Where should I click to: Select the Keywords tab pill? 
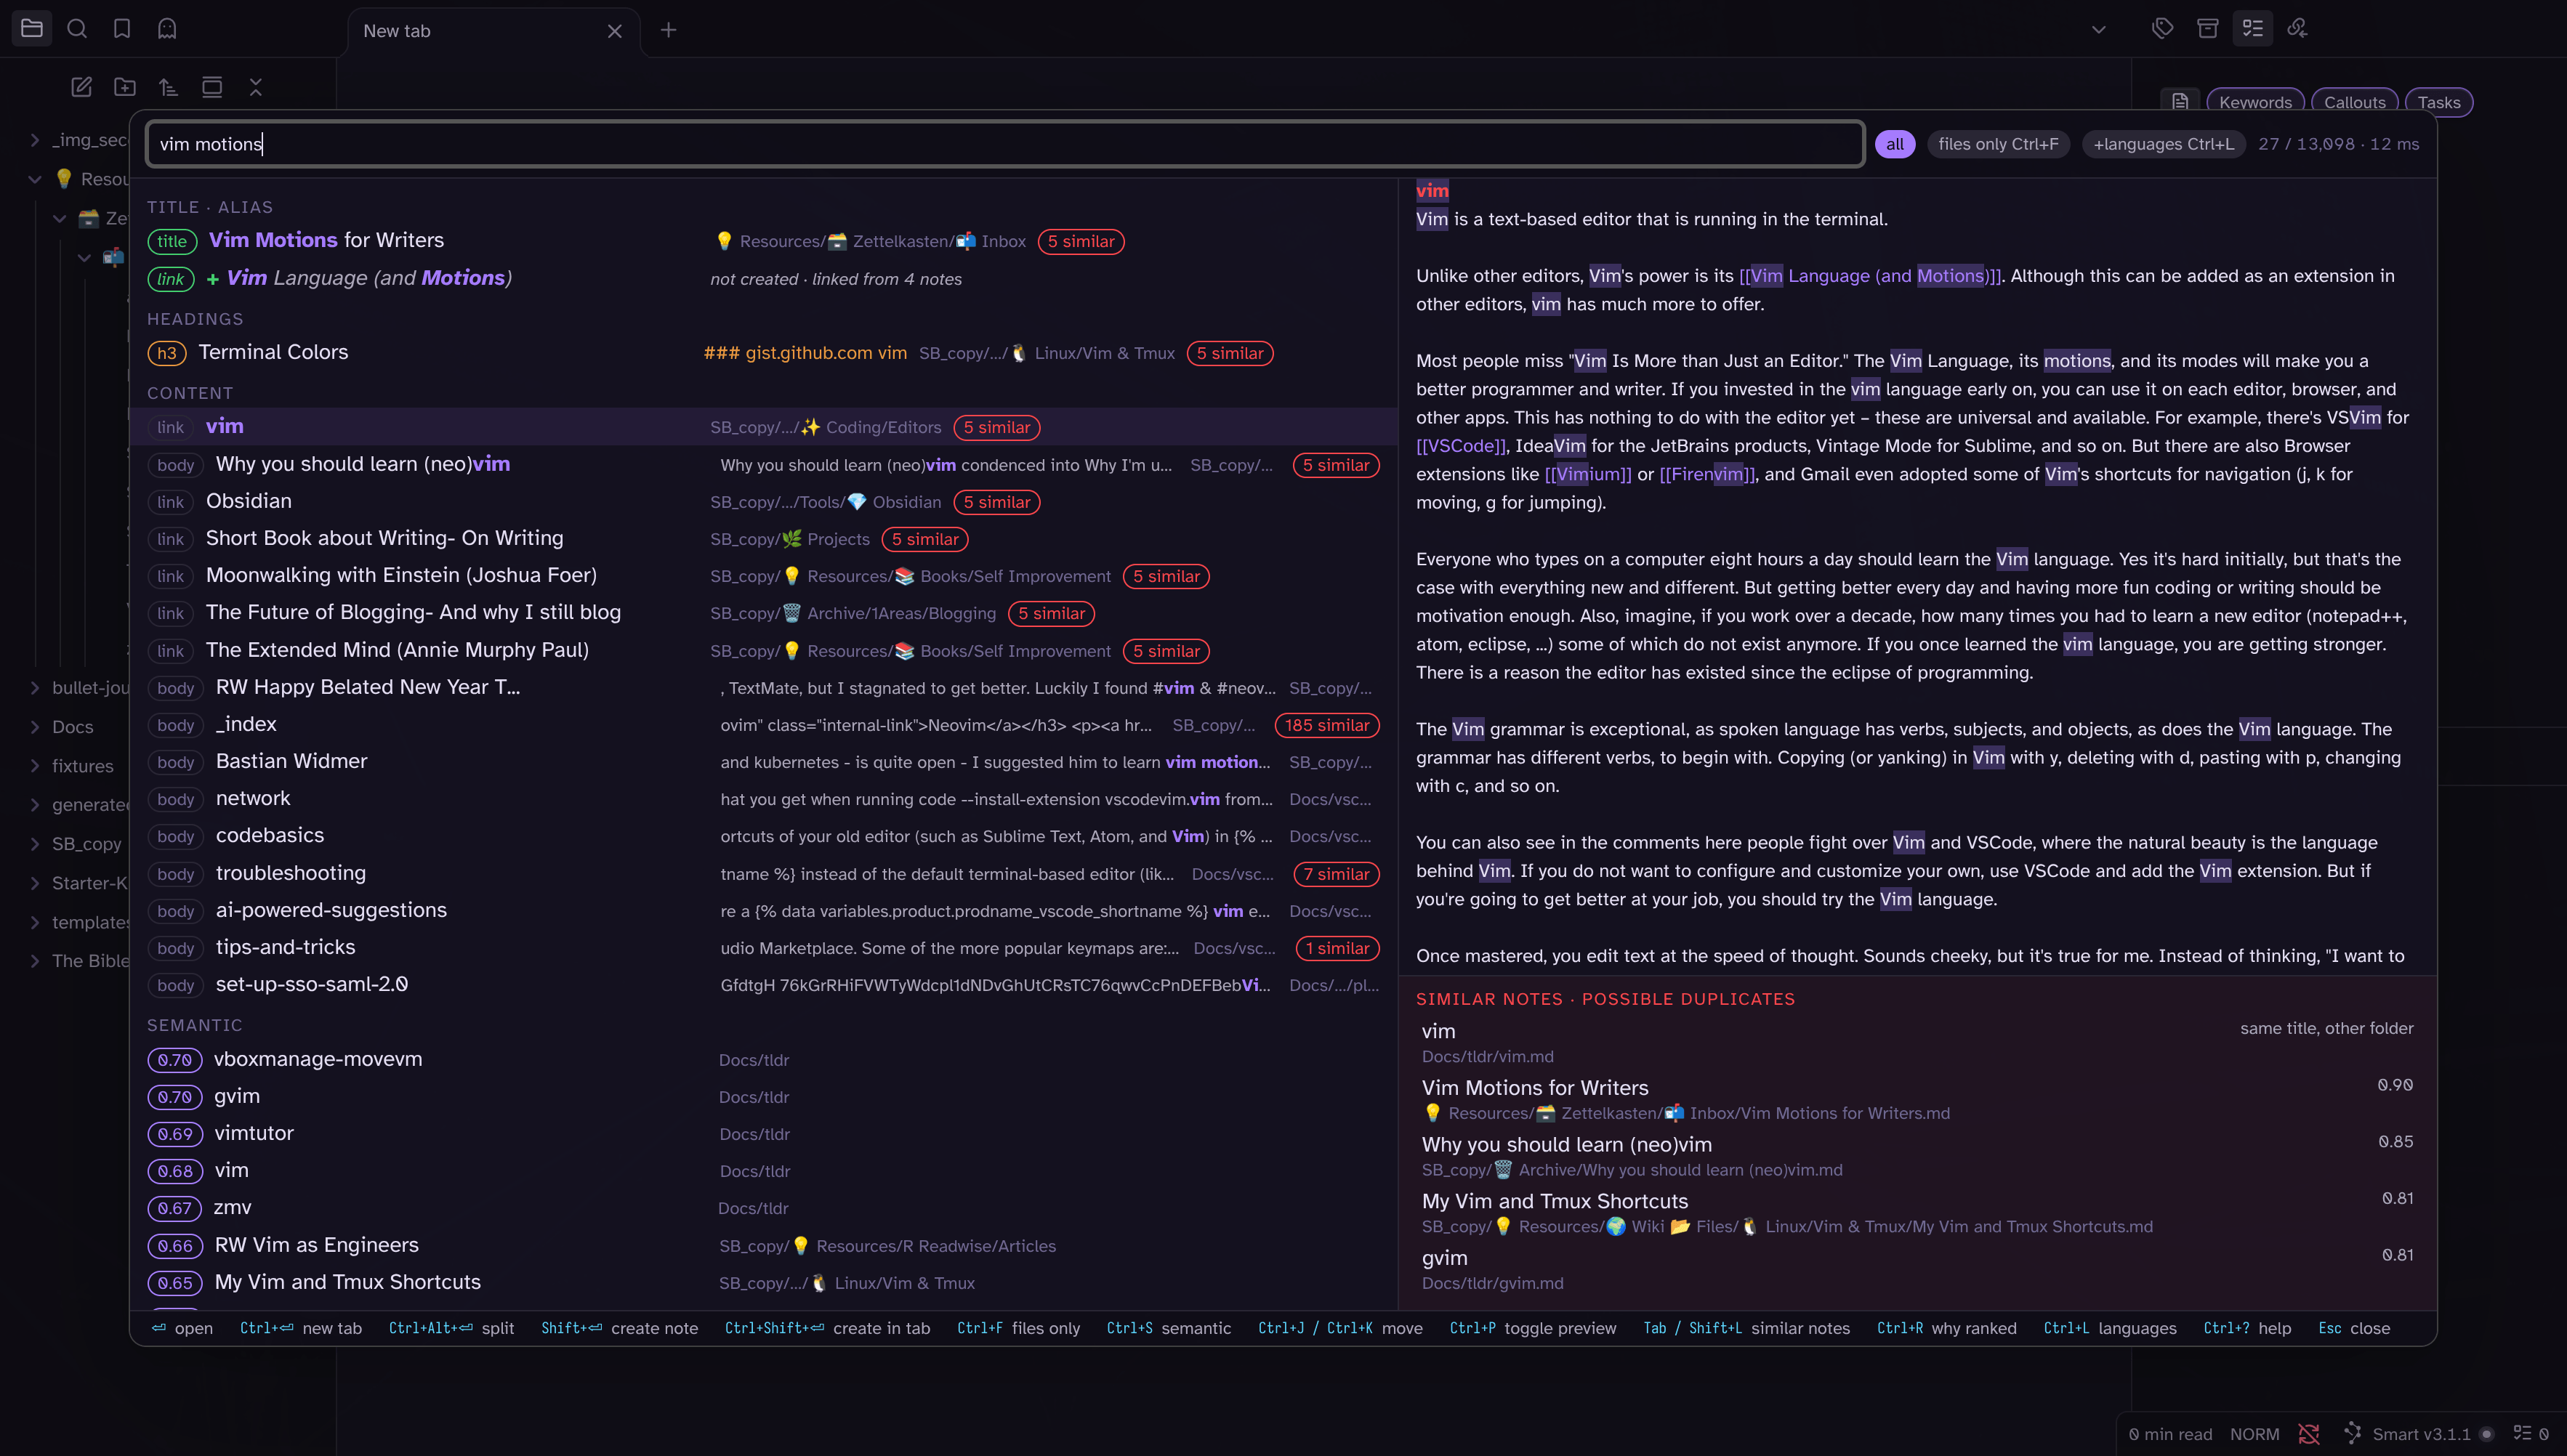click(x=2255, y=102)
